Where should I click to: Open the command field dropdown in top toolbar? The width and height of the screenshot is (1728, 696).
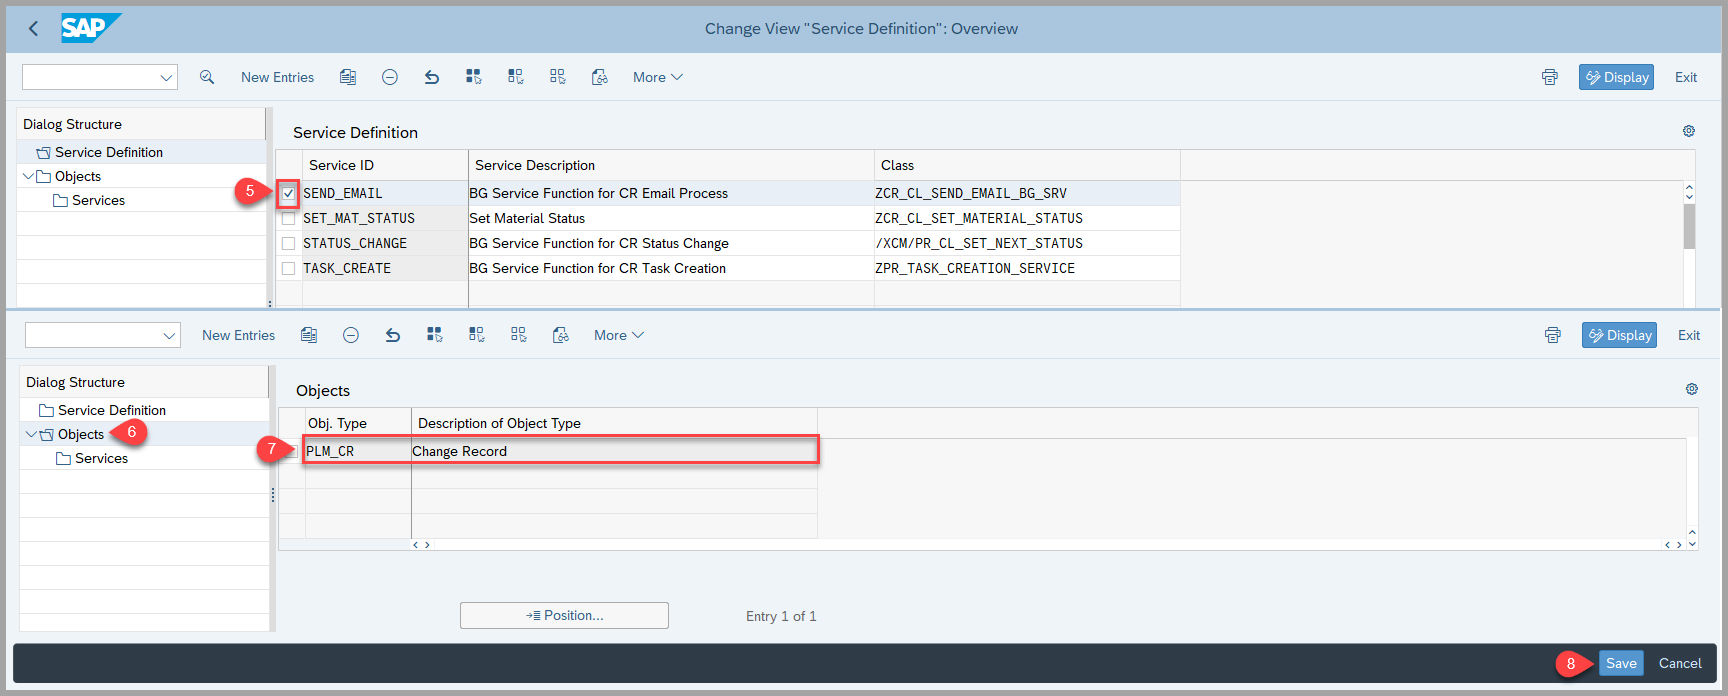[x=166, y=77]
